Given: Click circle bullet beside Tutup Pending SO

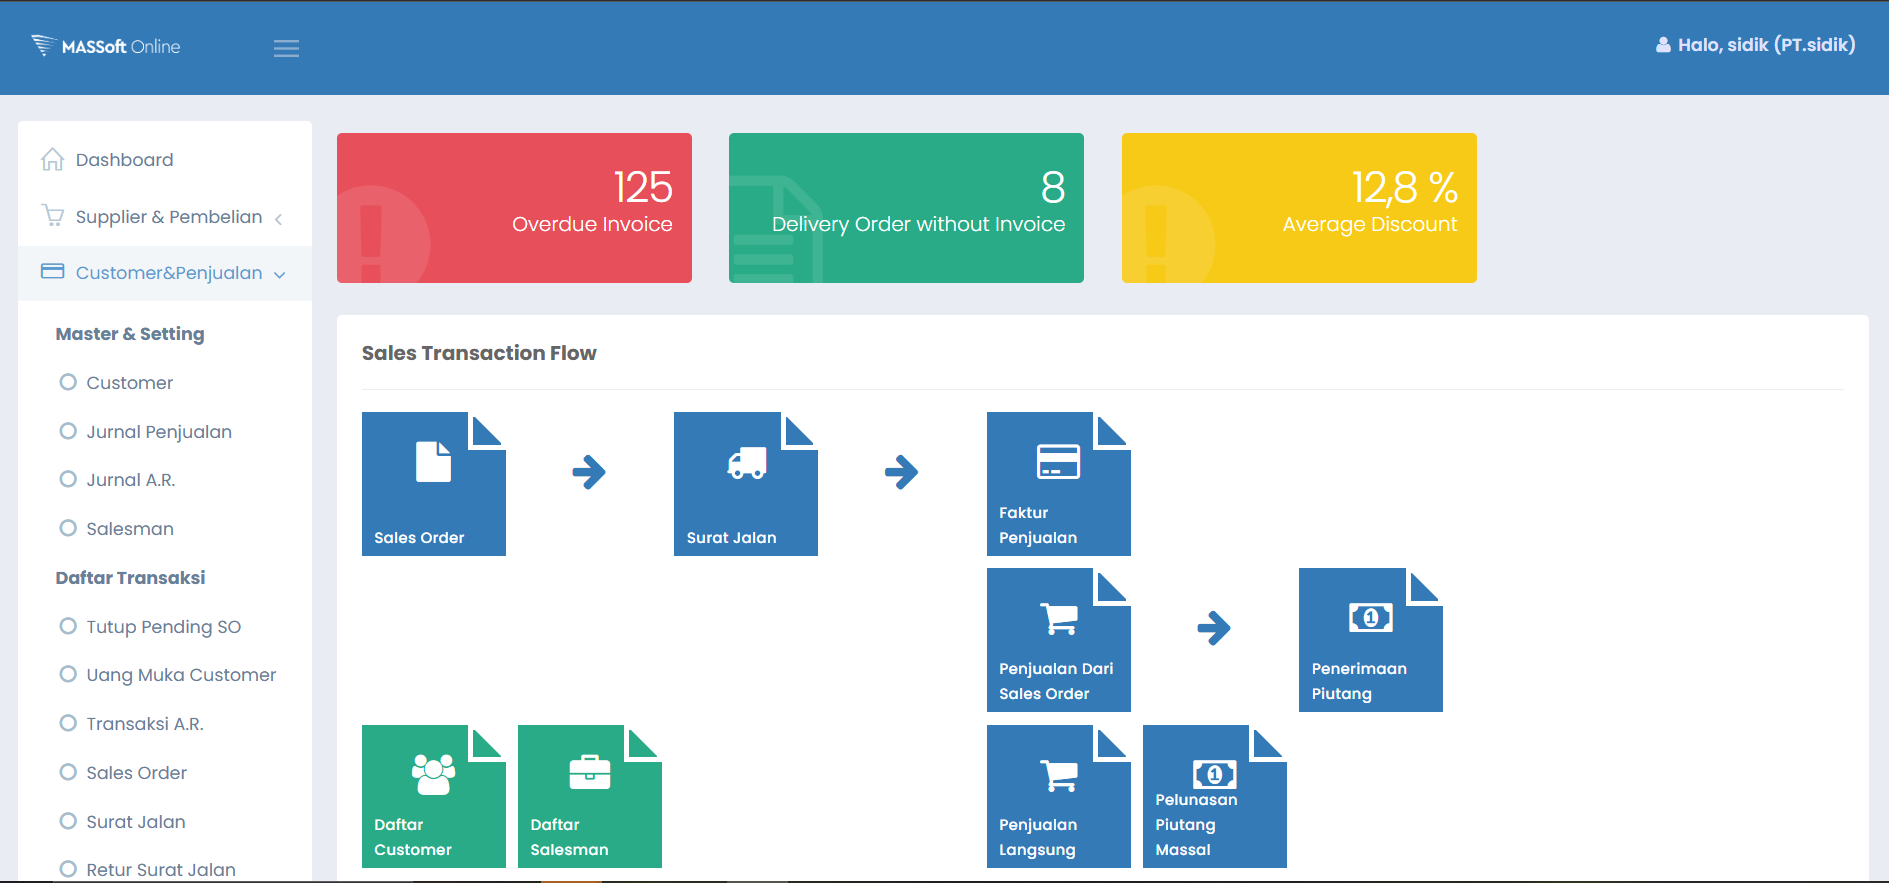Looking at the screenshot, I should click(68, 626).
